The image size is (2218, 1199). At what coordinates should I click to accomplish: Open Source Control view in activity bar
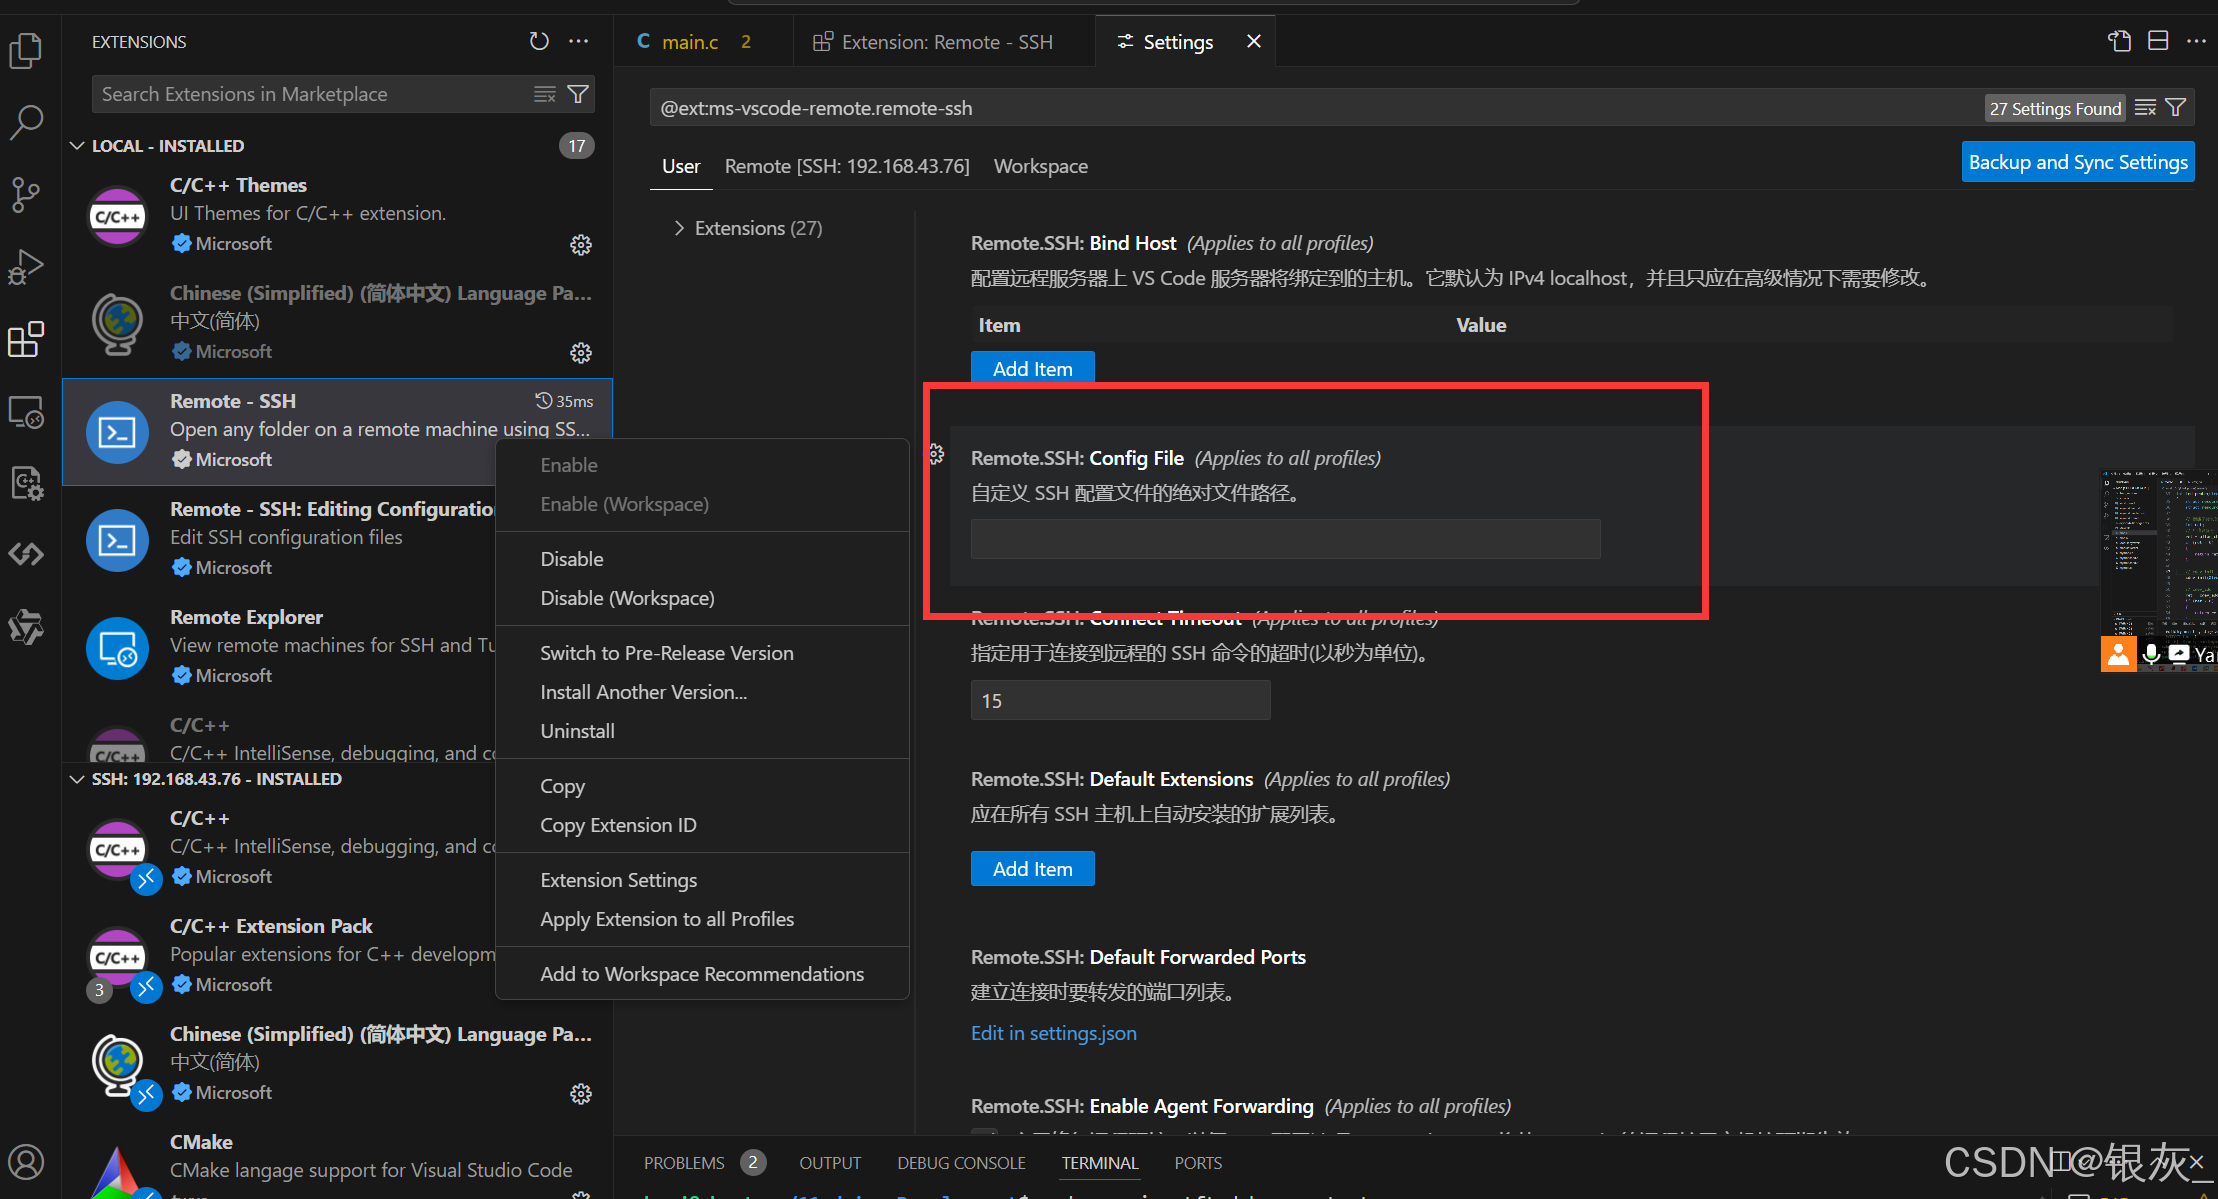click(26, 194)
